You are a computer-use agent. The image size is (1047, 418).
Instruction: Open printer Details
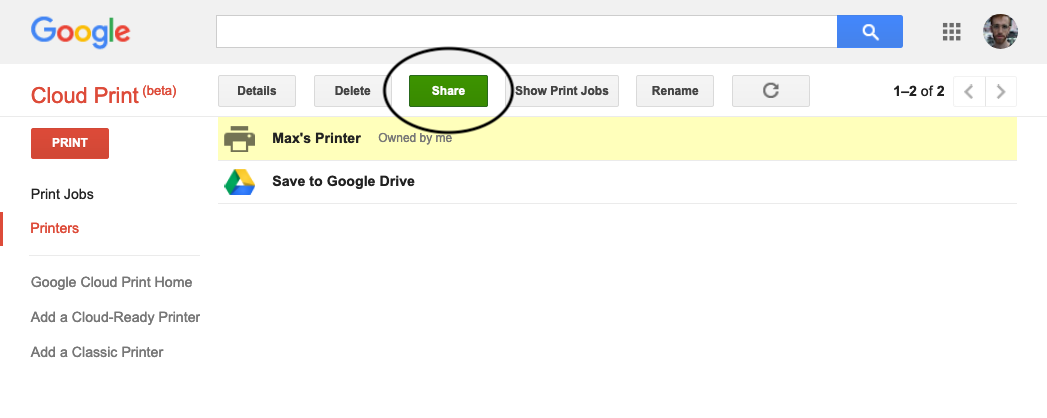[256, 91]
